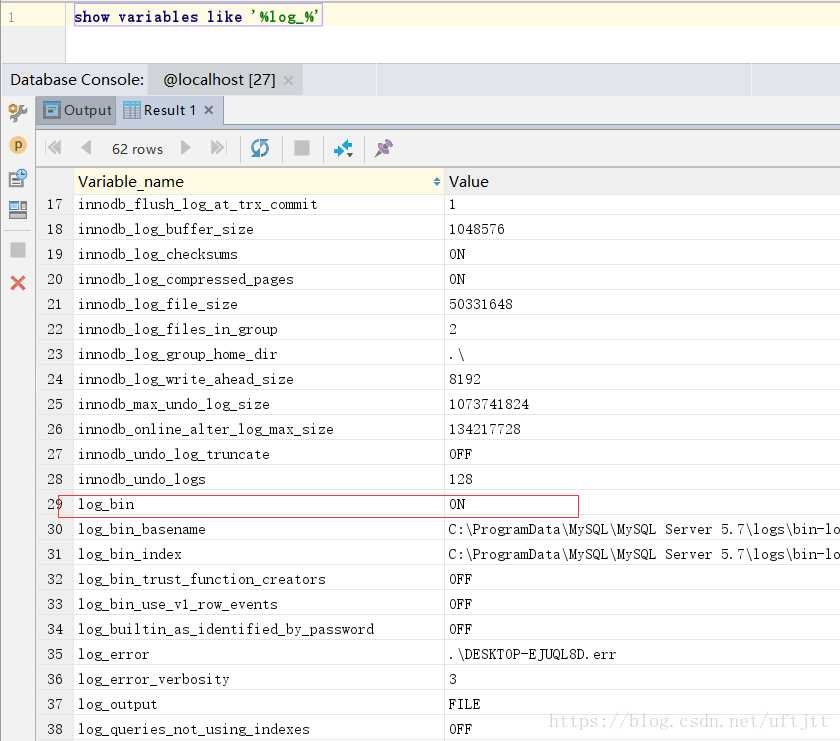Click in the SQL query editor line
This screenshot has width=840, height=741.
[452, 17]
